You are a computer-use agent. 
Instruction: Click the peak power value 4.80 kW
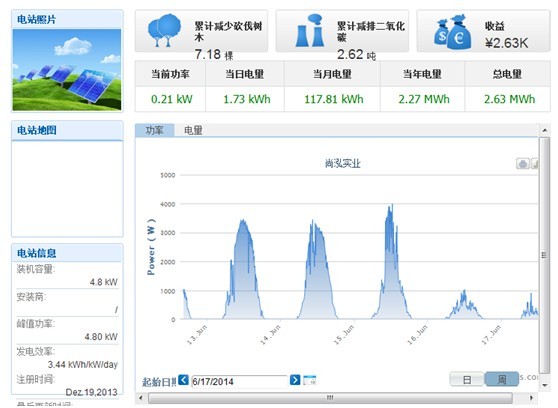point(101,337)
